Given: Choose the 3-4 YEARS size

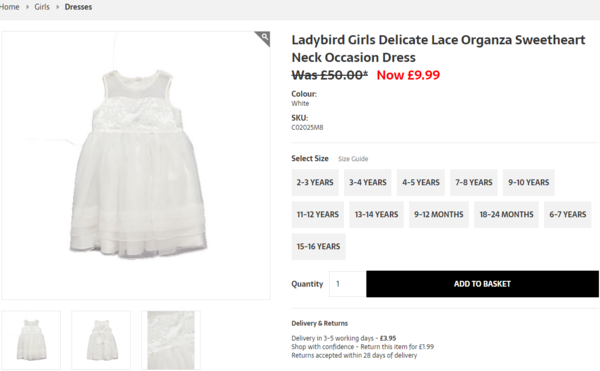Looking at the screenshot, I should (x=367, y=182).
